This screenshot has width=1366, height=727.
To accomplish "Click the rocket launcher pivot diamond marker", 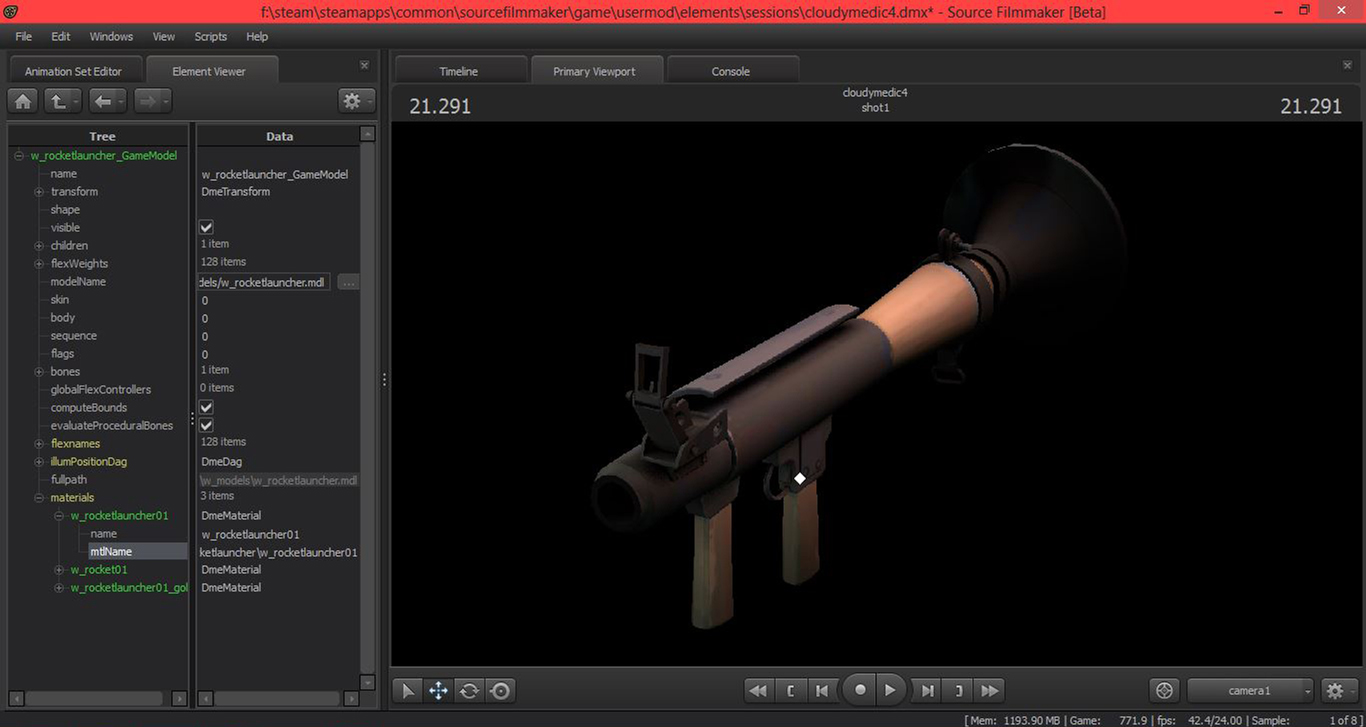I will [x=800, y=479].
